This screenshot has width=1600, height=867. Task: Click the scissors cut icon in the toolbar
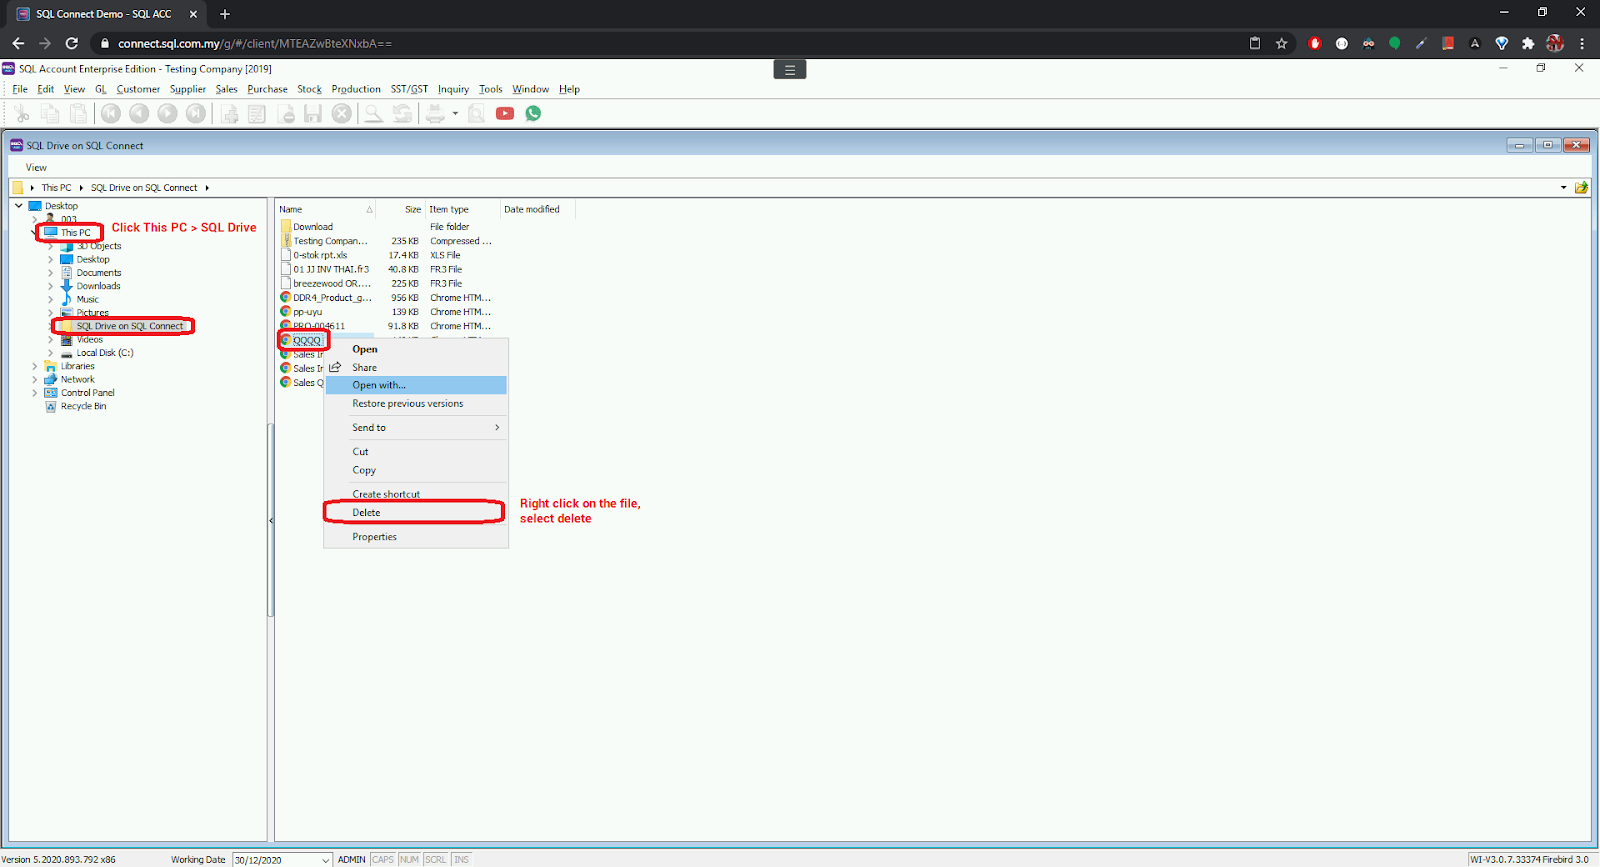tap(21, 114)
